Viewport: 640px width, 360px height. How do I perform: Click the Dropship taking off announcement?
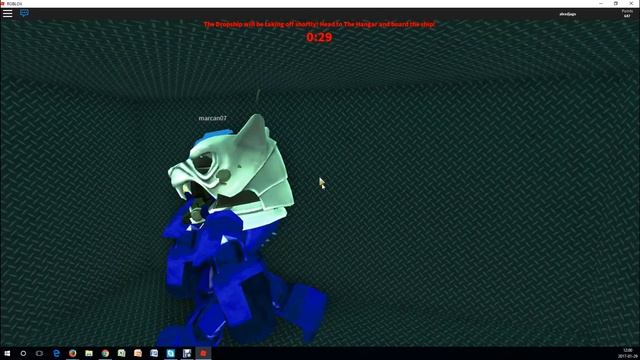pos(320,24)
